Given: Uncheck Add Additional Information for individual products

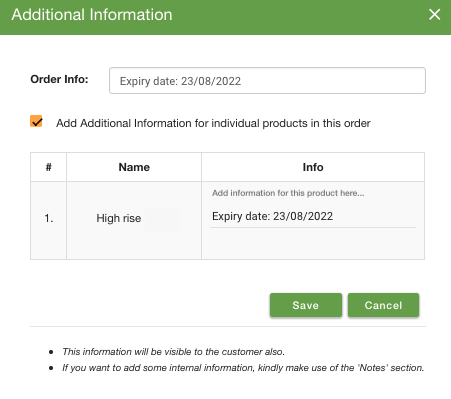Looking at the screenshot, I should pyautogui.click(x=36, y=121).
